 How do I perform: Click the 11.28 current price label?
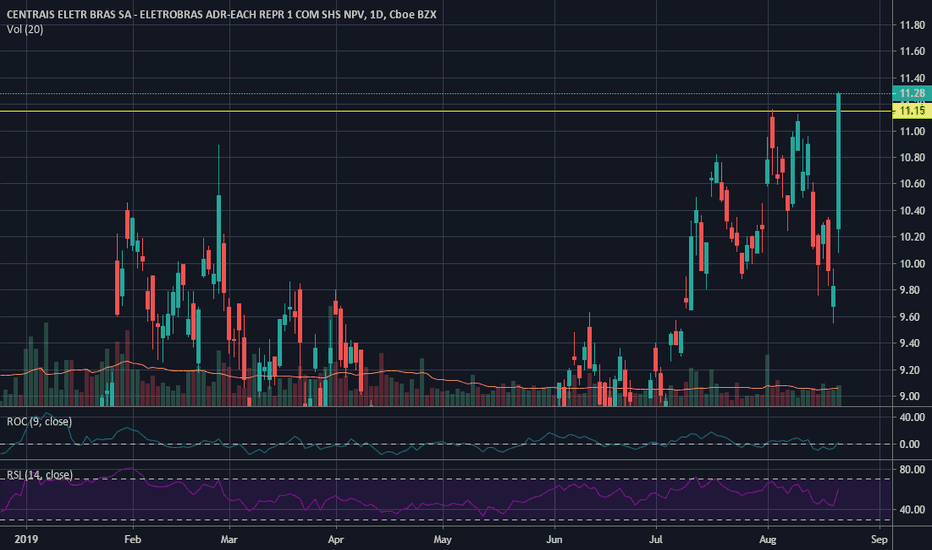tap(912, 93)
